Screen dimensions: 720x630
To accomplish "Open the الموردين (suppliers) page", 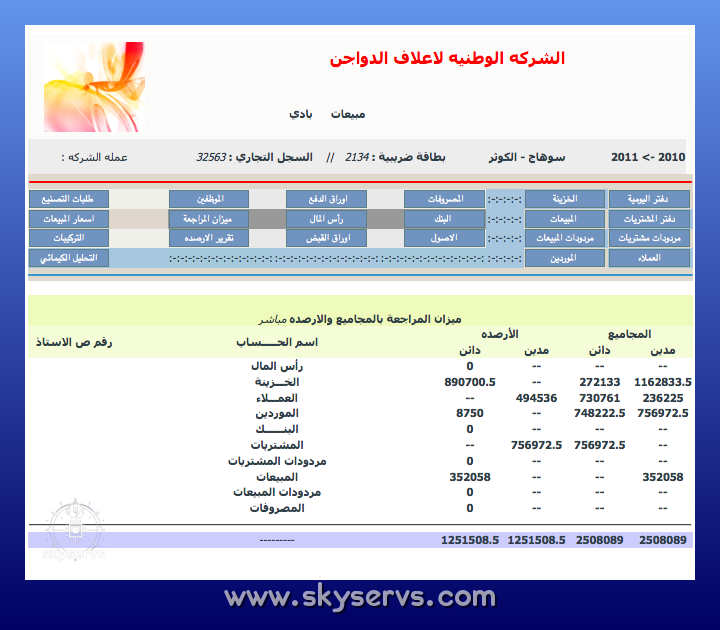I will coord(565,258).
